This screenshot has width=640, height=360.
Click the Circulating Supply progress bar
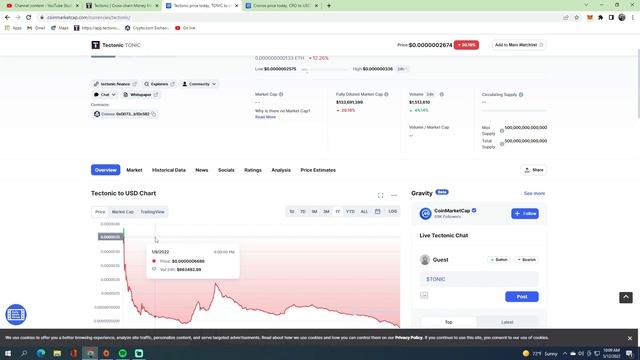point(514,110)
